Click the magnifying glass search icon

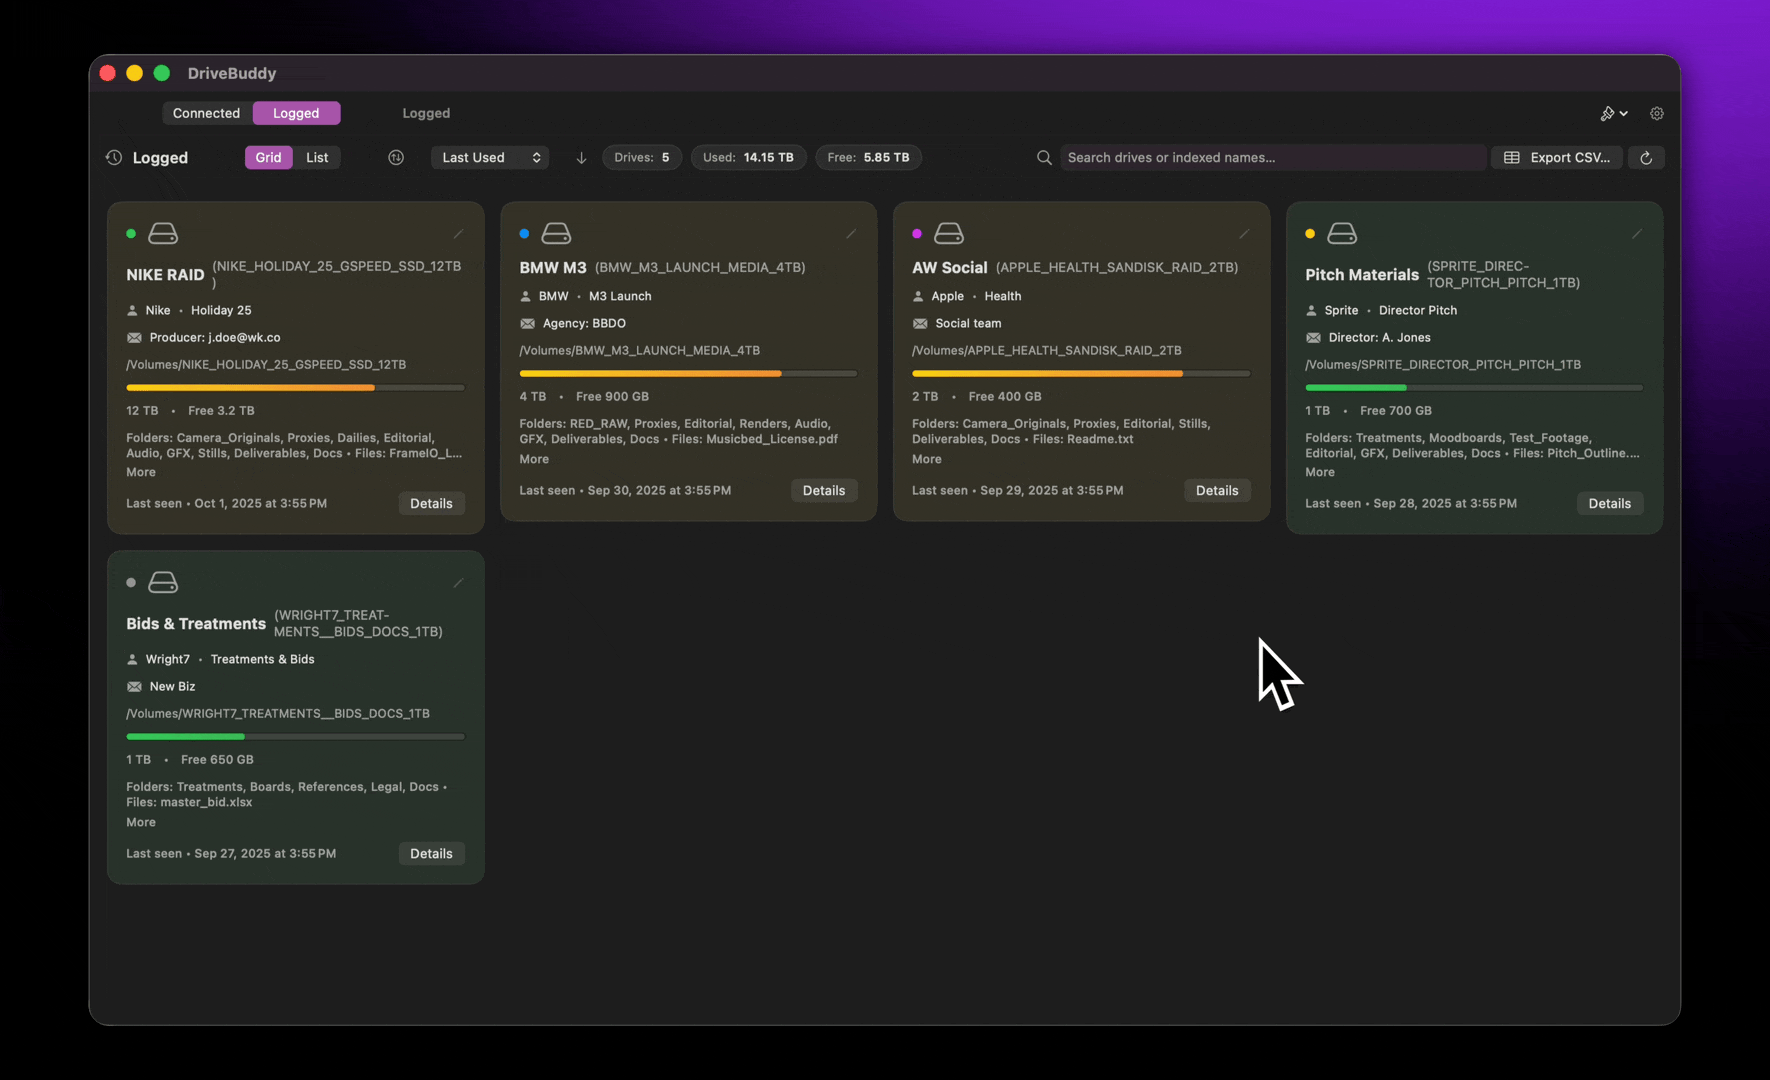tap(1043, 157)
